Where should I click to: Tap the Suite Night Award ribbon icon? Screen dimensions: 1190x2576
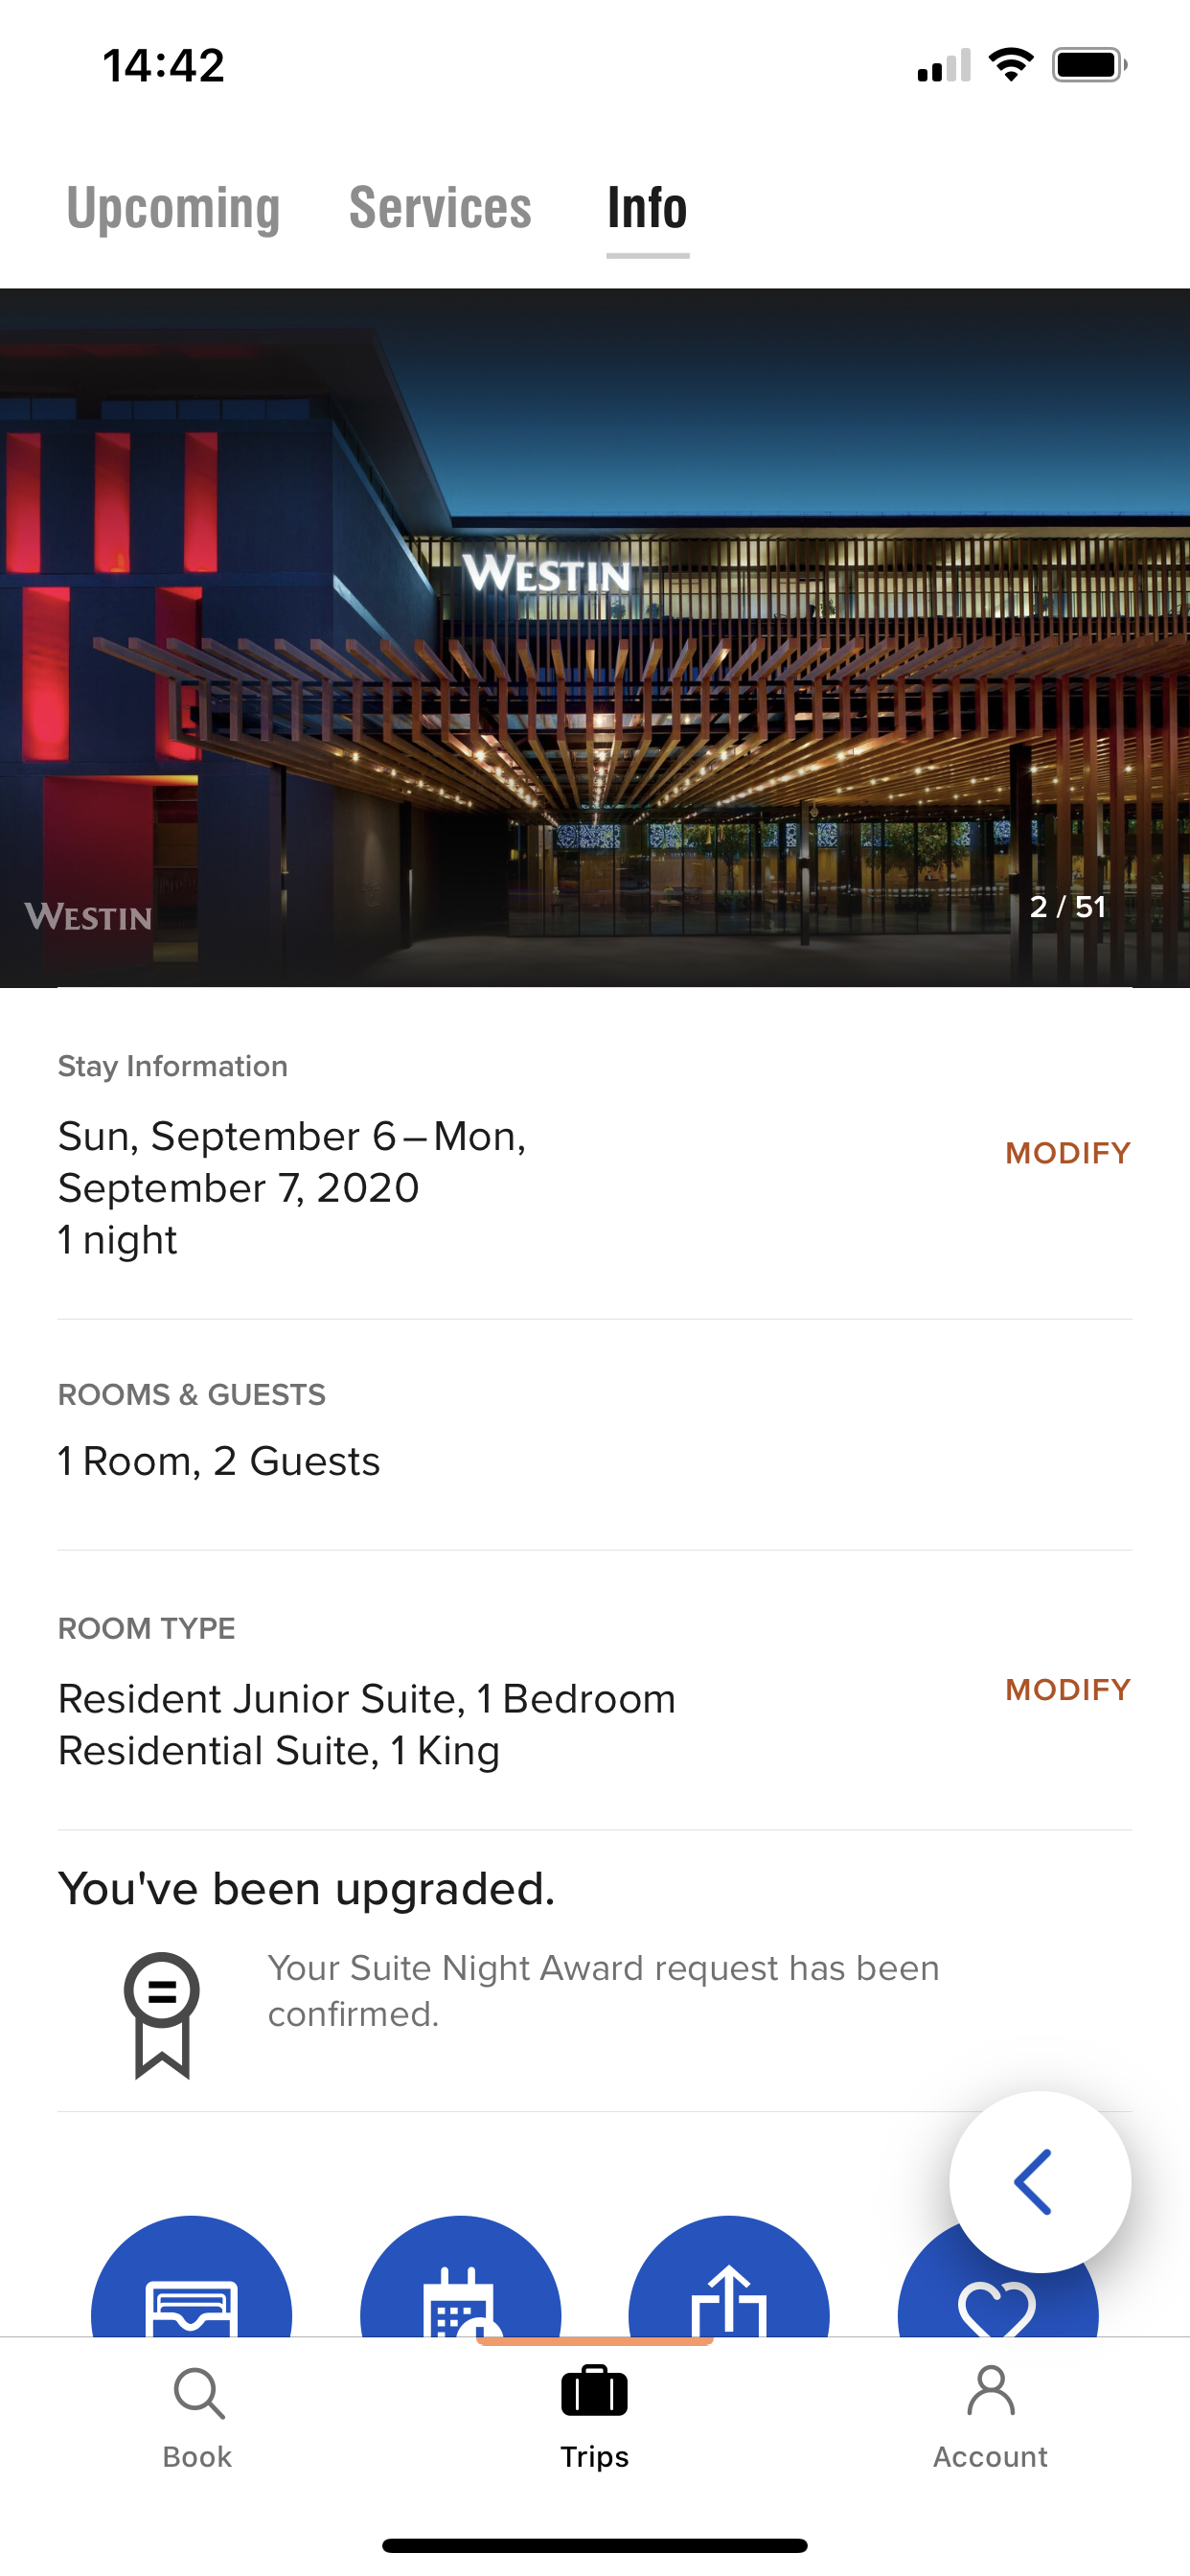(162, 2015)
